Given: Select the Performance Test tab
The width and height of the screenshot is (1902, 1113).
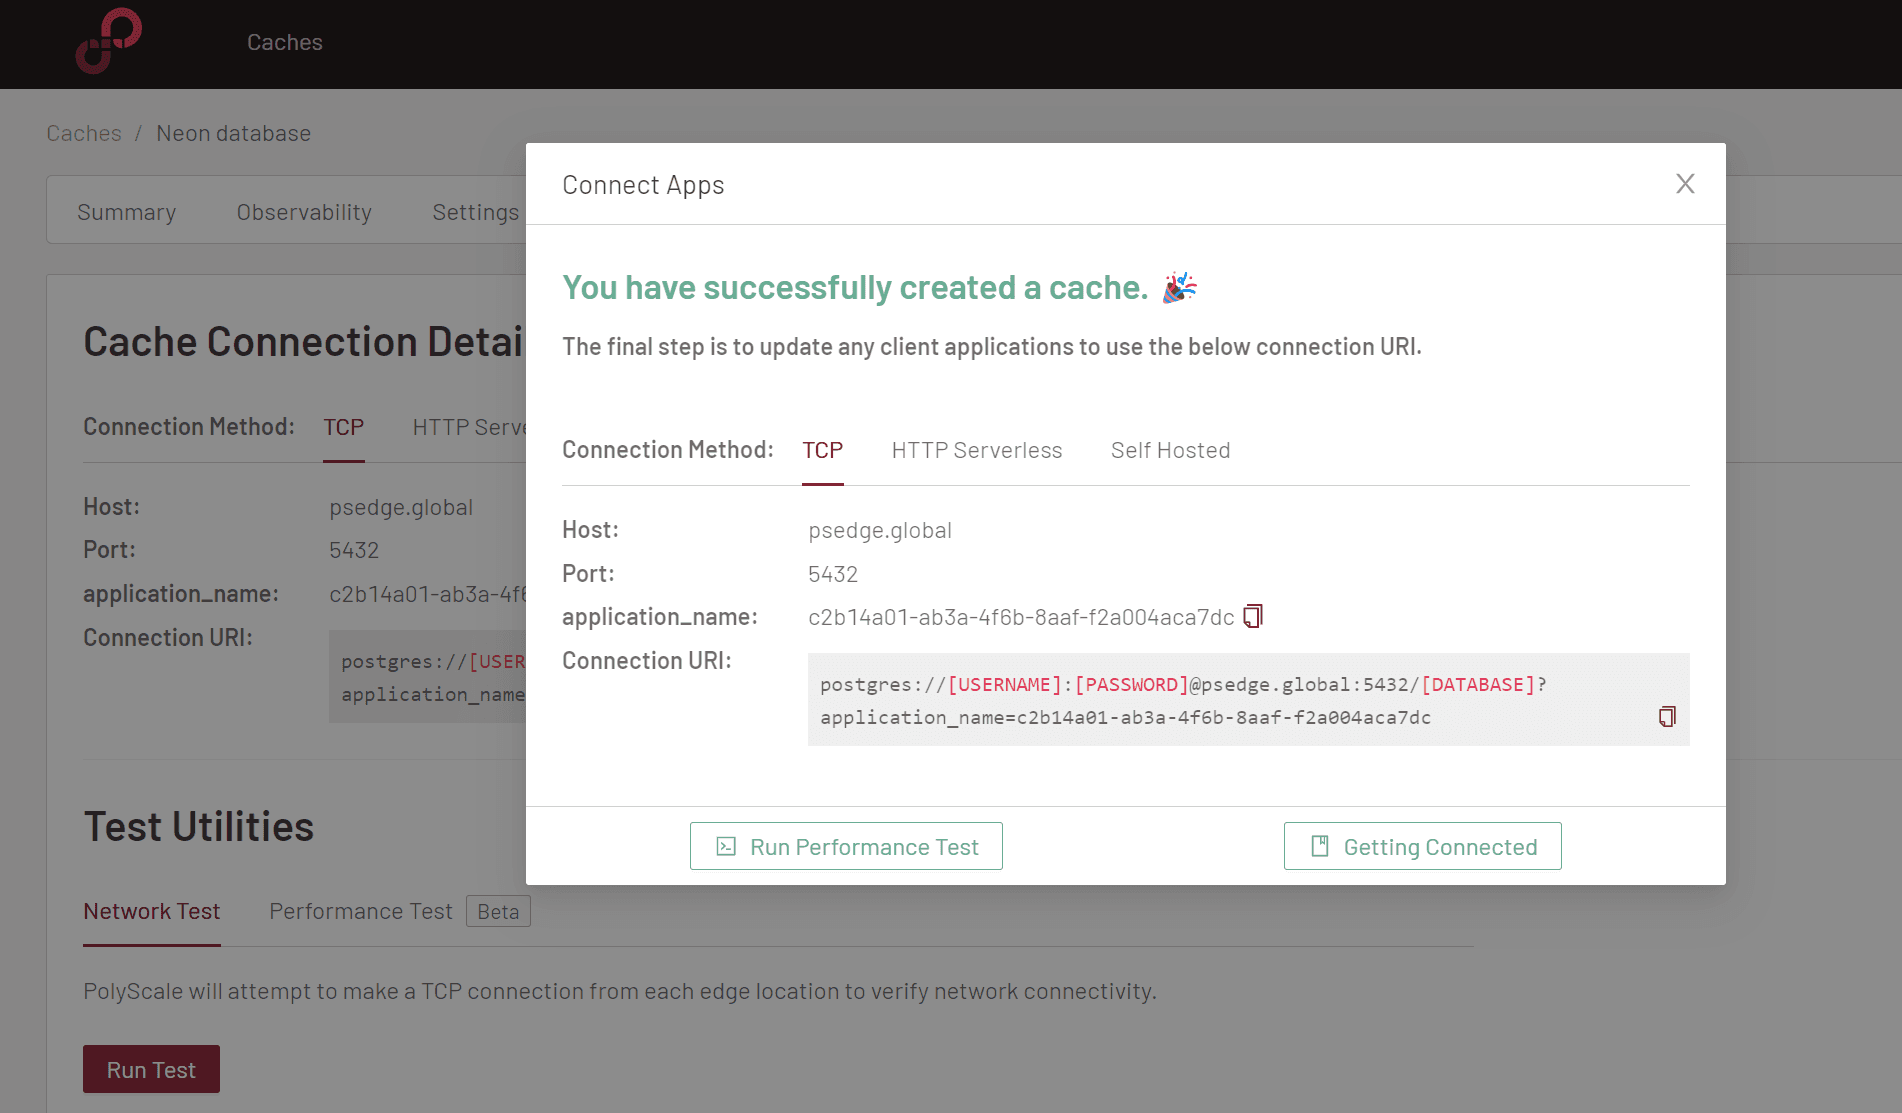Looking at the screenshot, I should [x=359, y=911].
